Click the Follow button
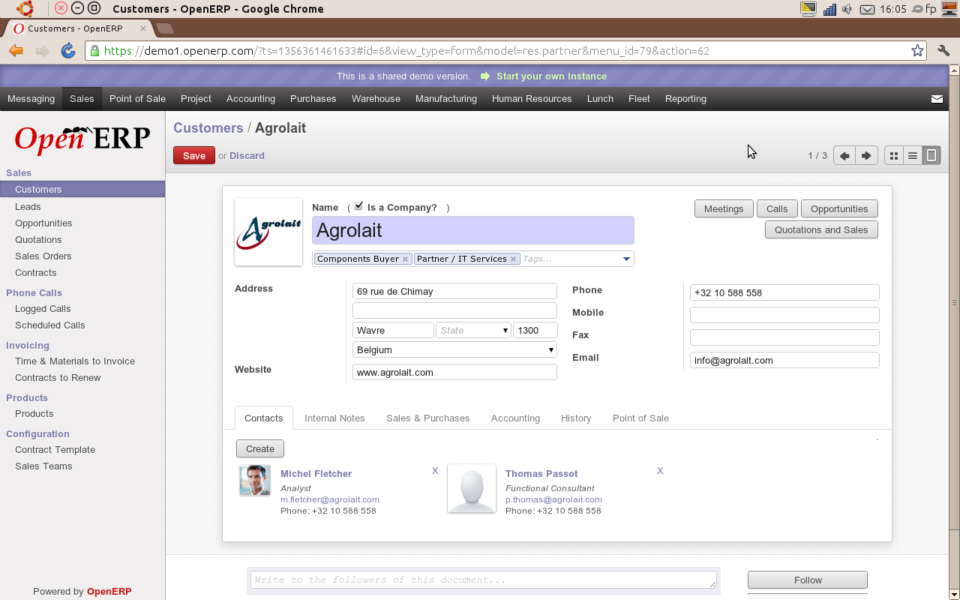Viewport: 960px width, 600px height. pos(808,580)
